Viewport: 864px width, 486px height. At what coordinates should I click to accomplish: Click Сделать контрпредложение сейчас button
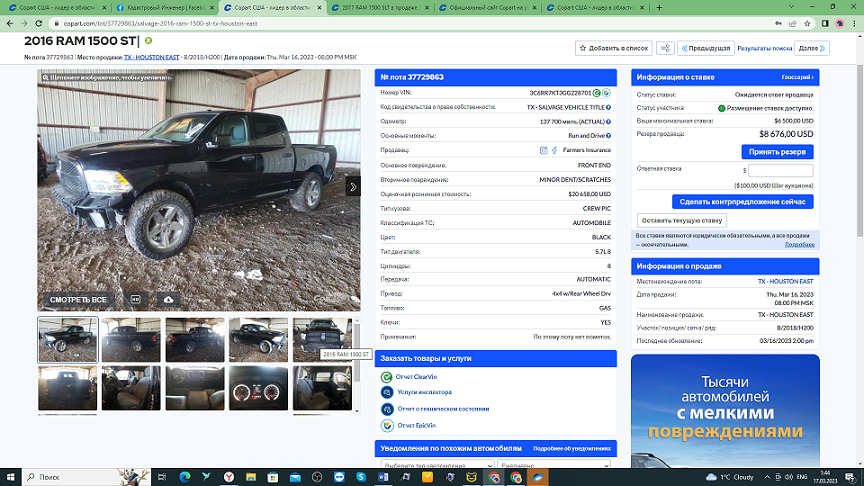point(742,202)
